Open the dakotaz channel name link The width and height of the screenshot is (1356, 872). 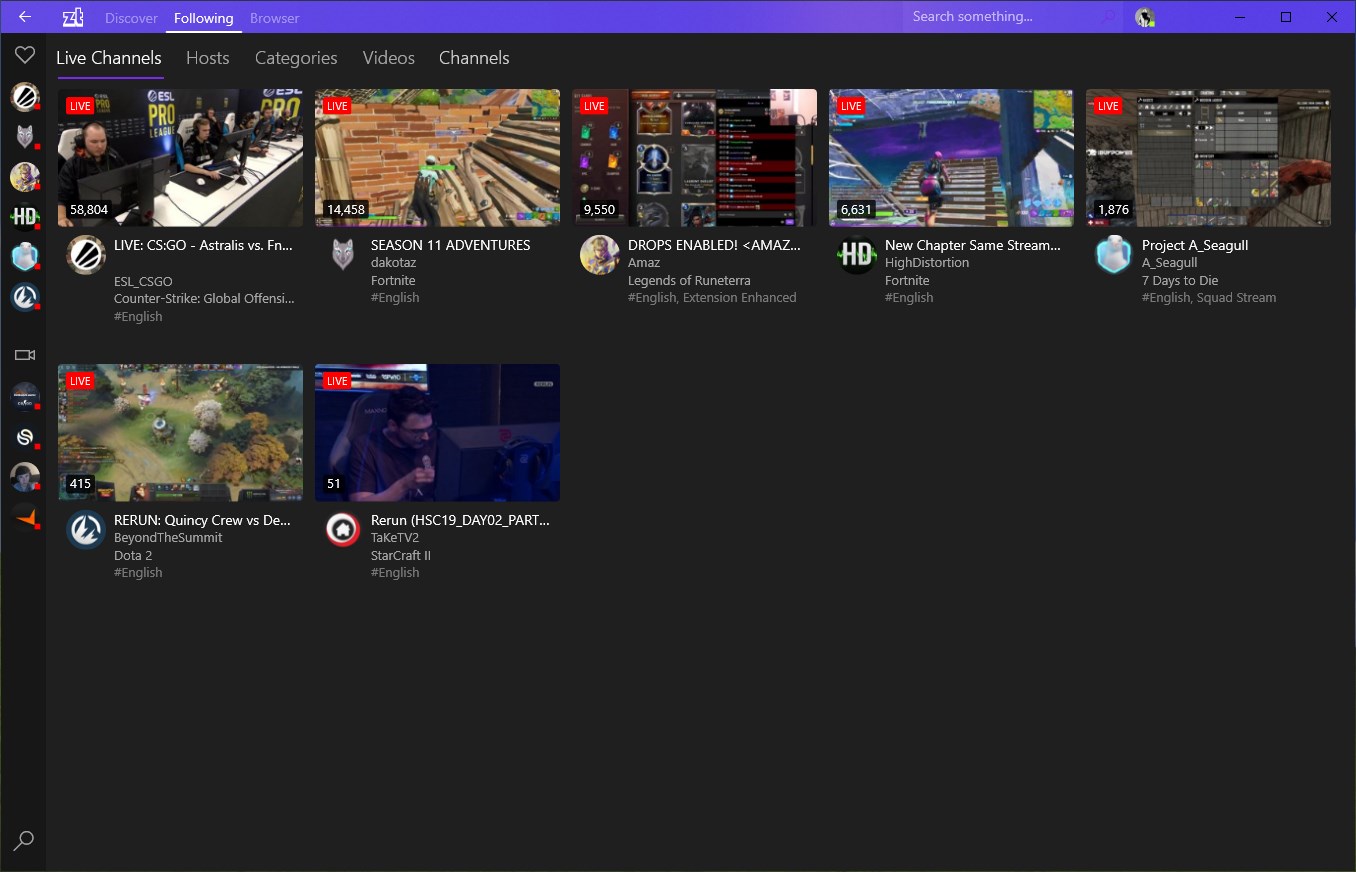pos(394,263)
